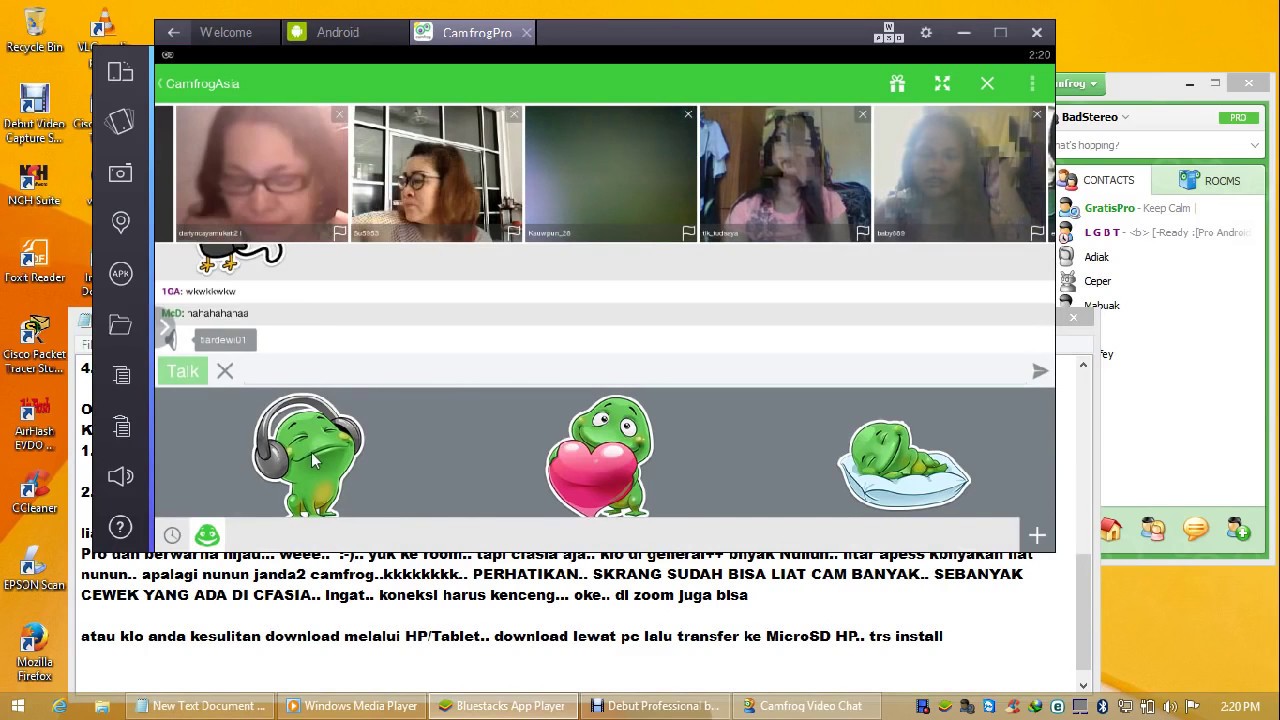Add sticker pack with plus icon
Image resolution: width=1280 pixels, height=720 pixels.
coord(1037,536)
